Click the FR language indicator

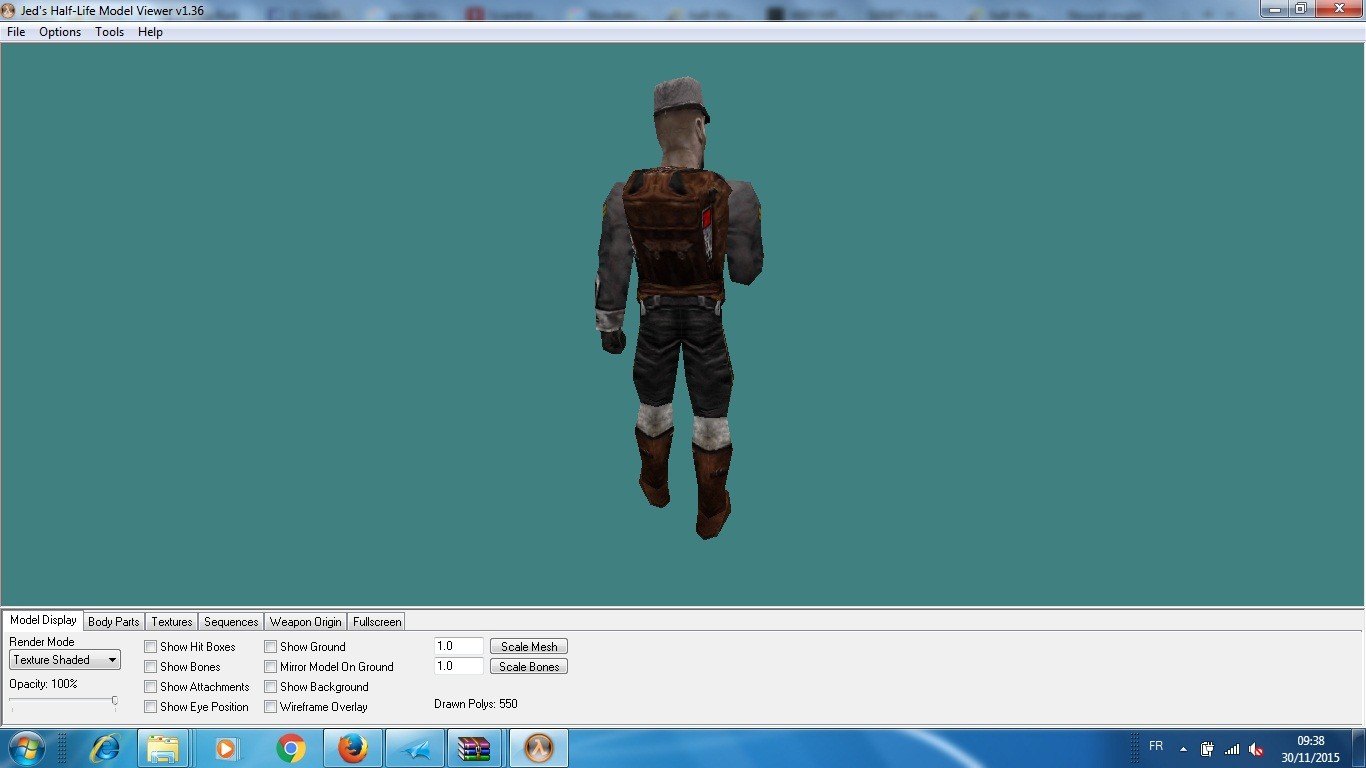[x=1156, y=746]
